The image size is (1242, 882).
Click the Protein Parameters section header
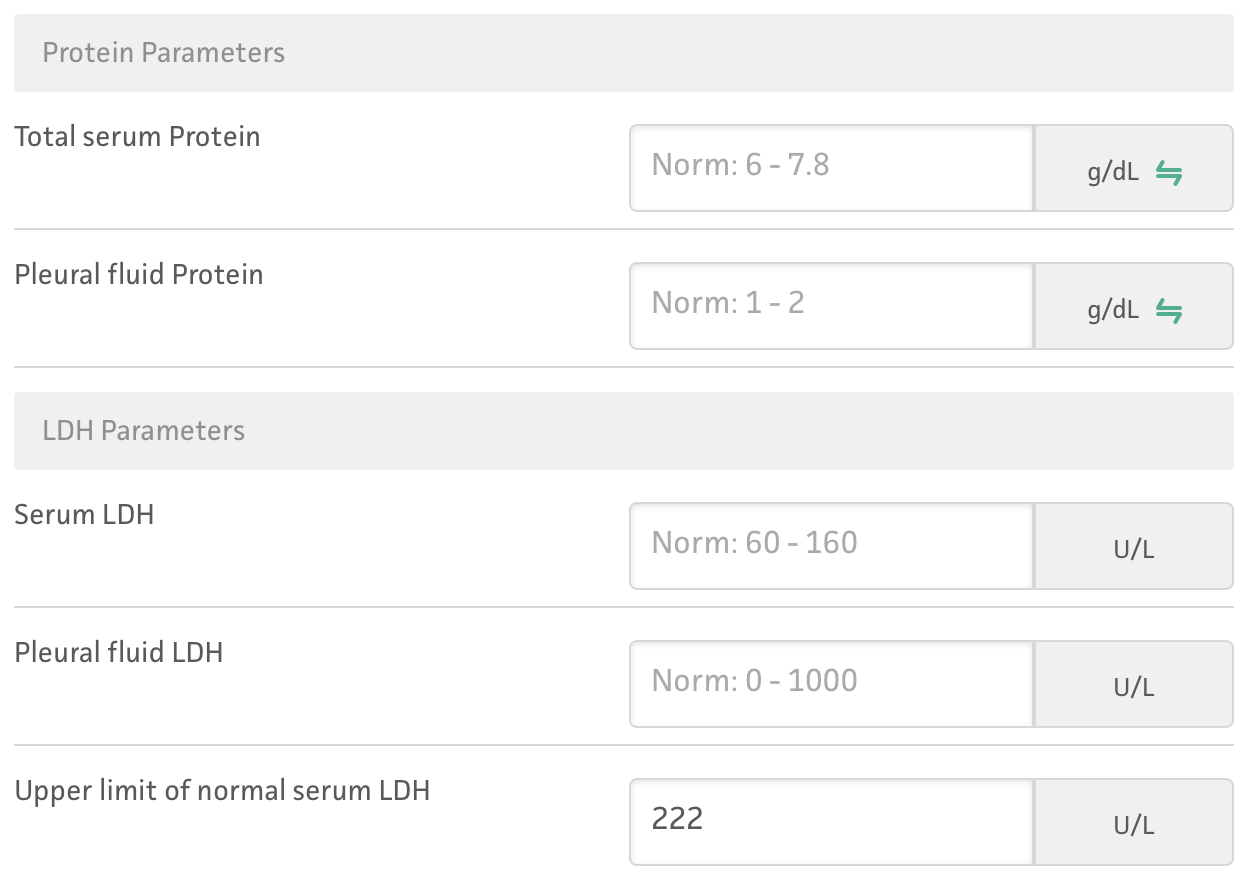[164, 53]
